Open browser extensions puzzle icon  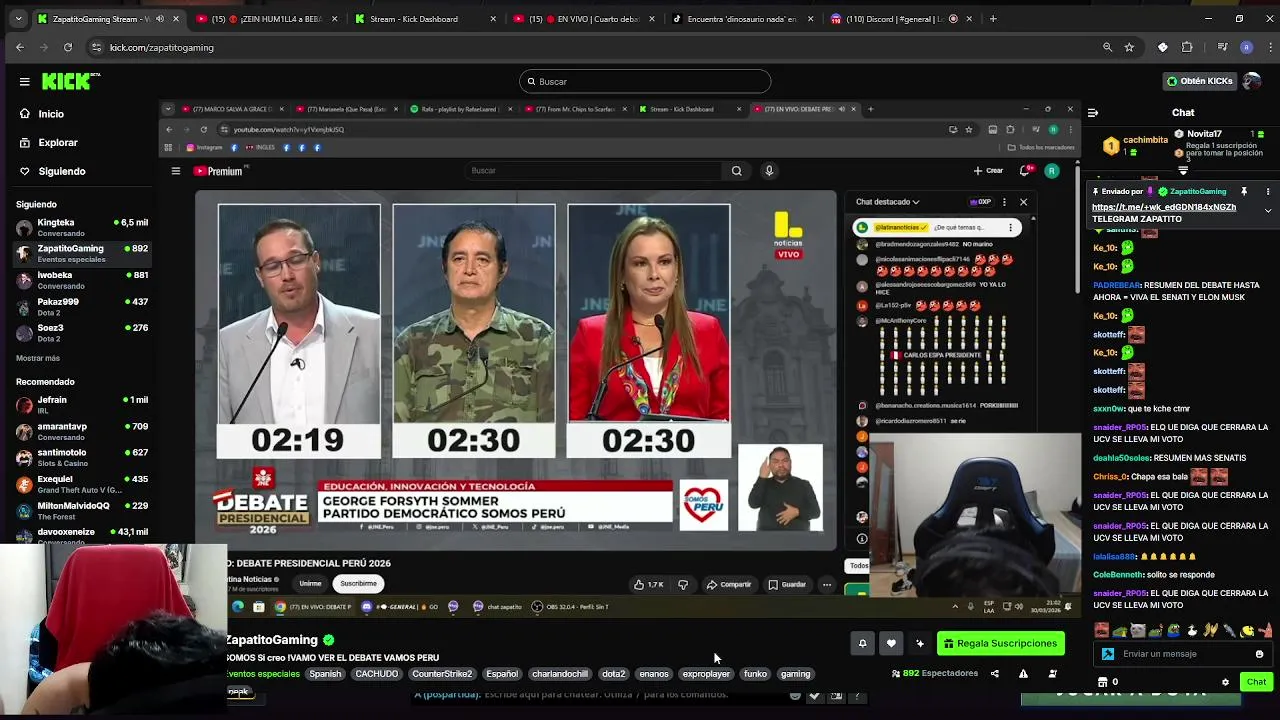1187,47
